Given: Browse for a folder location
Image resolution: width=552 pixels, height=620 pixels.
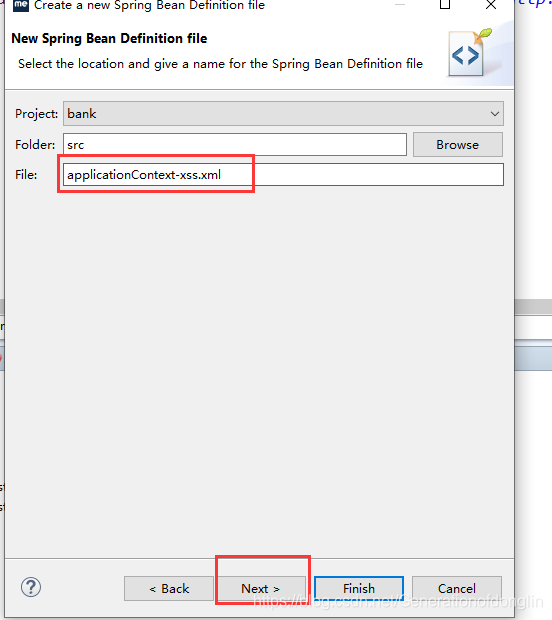Looking at the screenshot, I should [458, 145].
